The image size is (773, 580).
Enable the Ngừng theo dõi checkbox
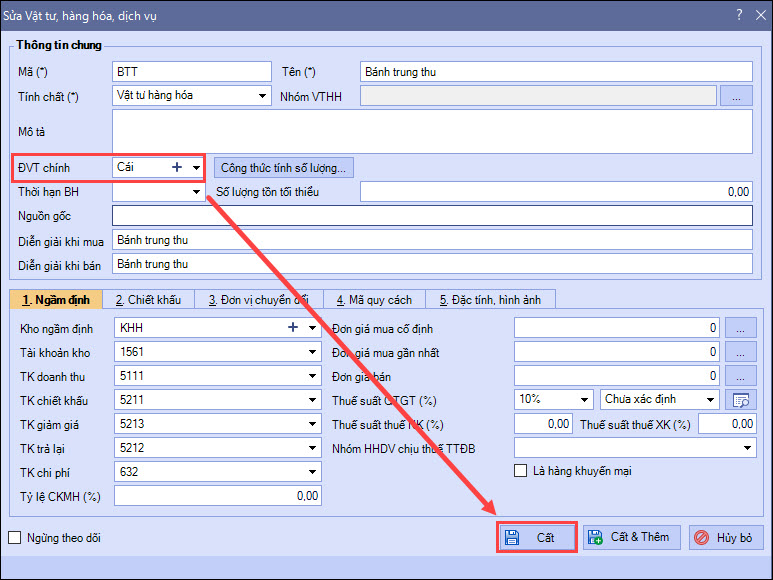[15, 538]
